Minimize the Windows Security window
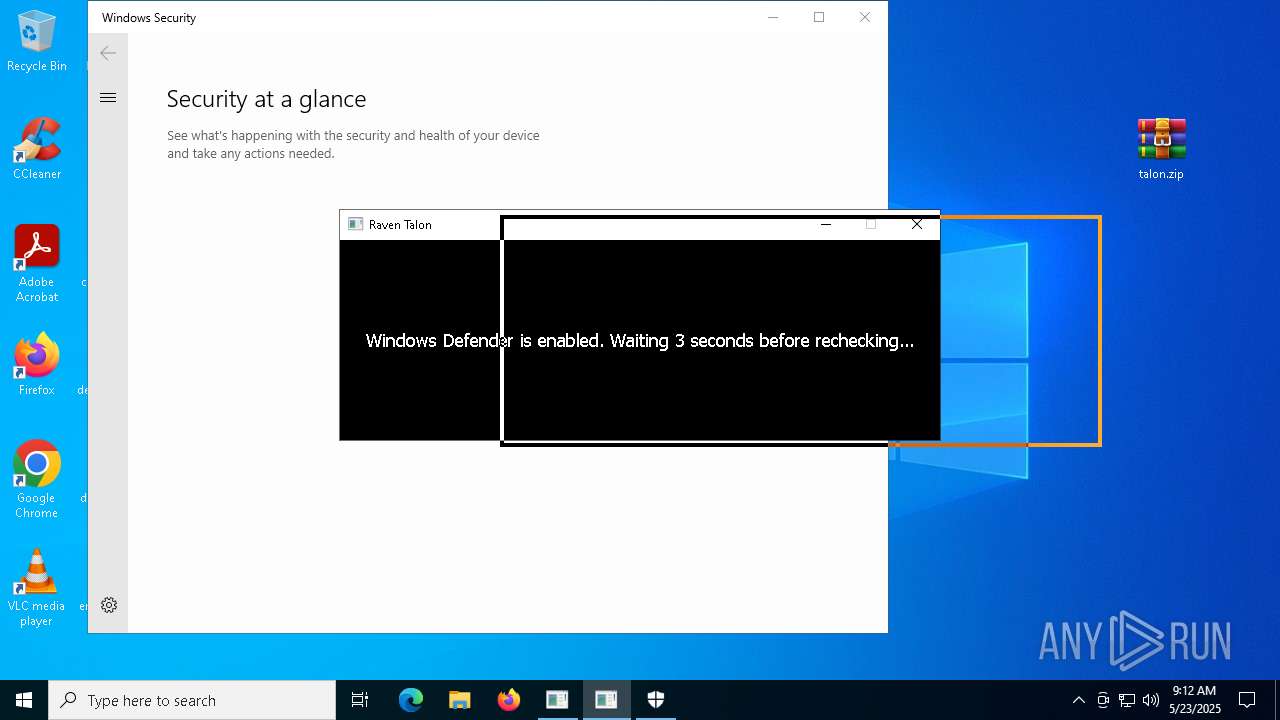The height and width of the screenshot is (720, 1280). pos(773,17)
